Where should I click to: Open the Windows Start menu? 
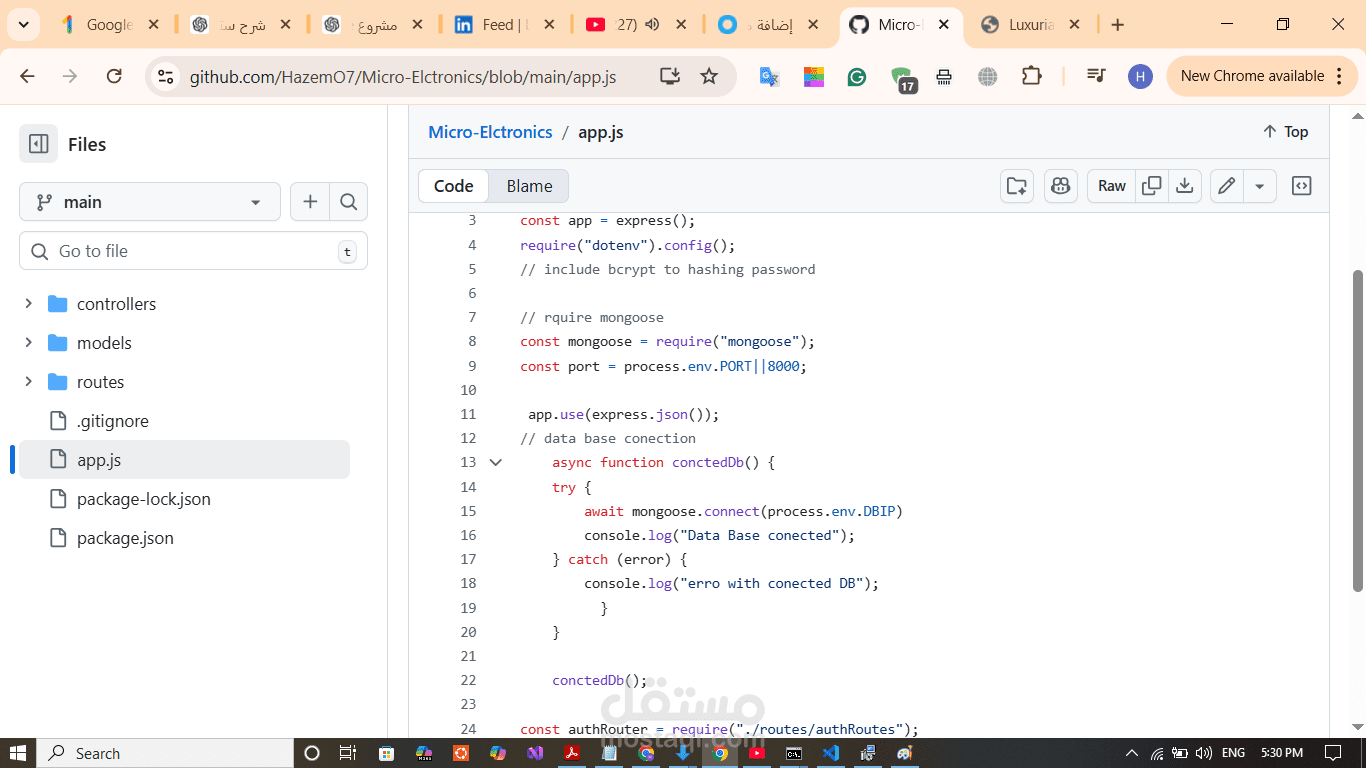(18, 753)
